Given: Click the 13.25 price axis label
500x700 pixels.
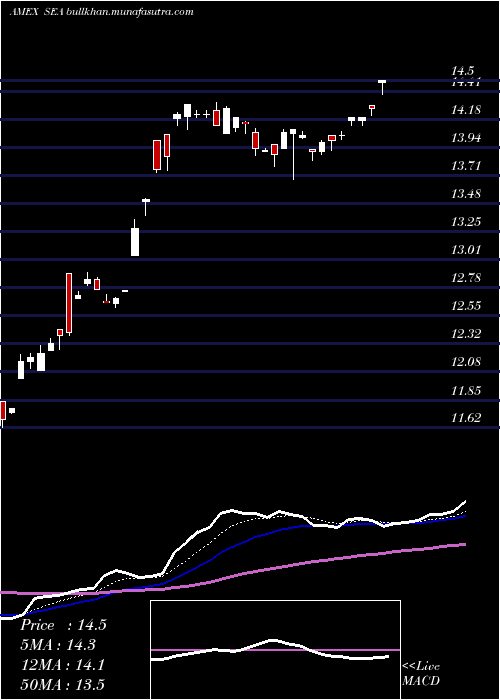Looking at the screenshot, I should click(x=466, y=221).
